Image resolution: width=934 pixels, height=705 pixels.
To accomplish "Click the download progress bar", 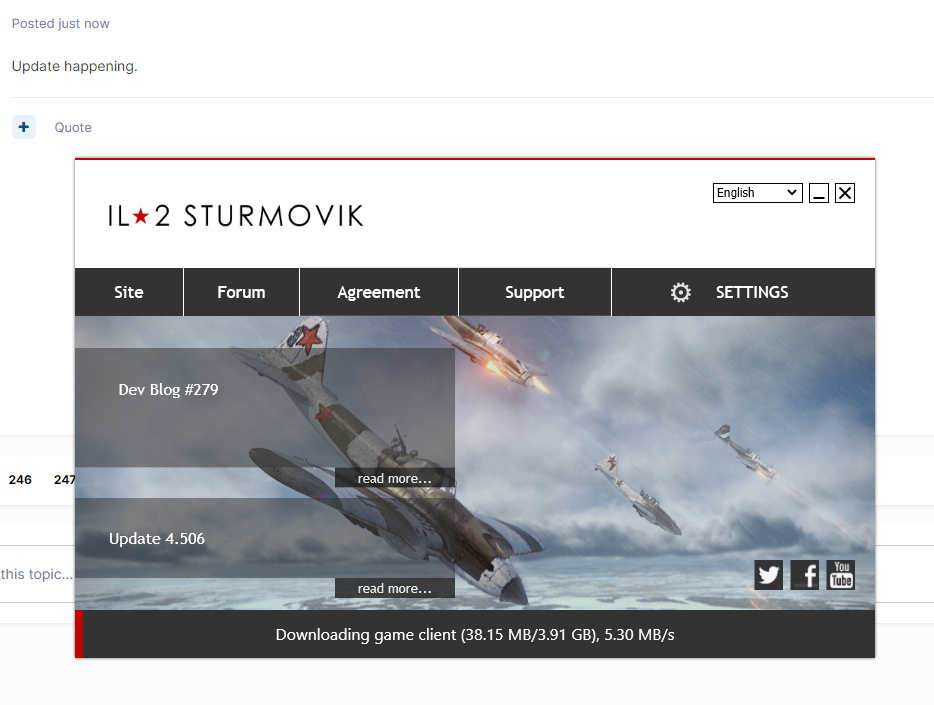I will [x=475, y=634].
